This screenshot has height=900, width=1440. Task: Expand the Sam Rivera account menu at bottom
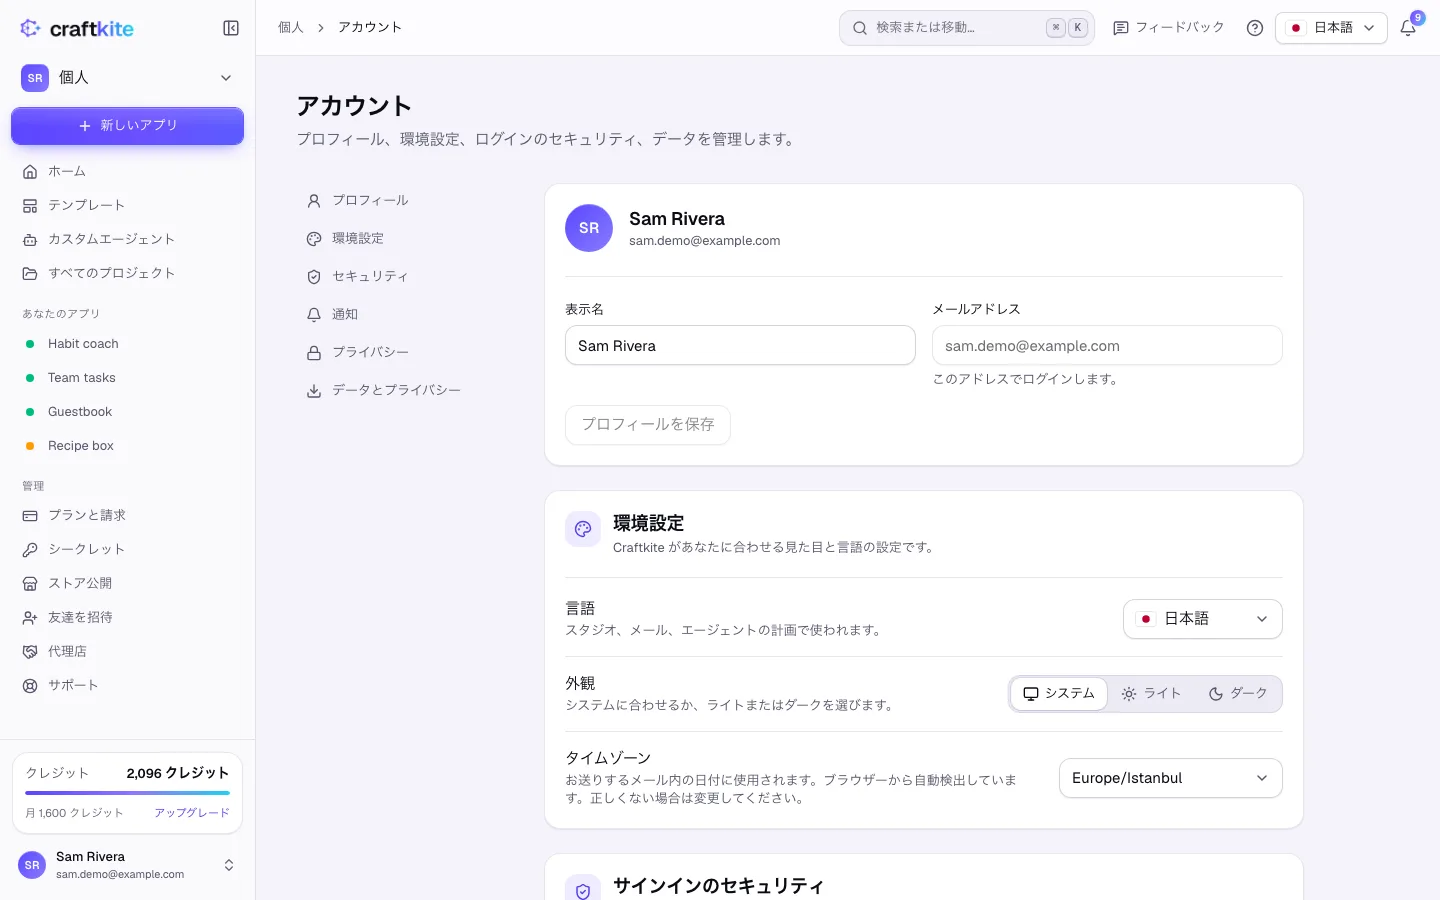pyautogui.click(x=127, y=865)
